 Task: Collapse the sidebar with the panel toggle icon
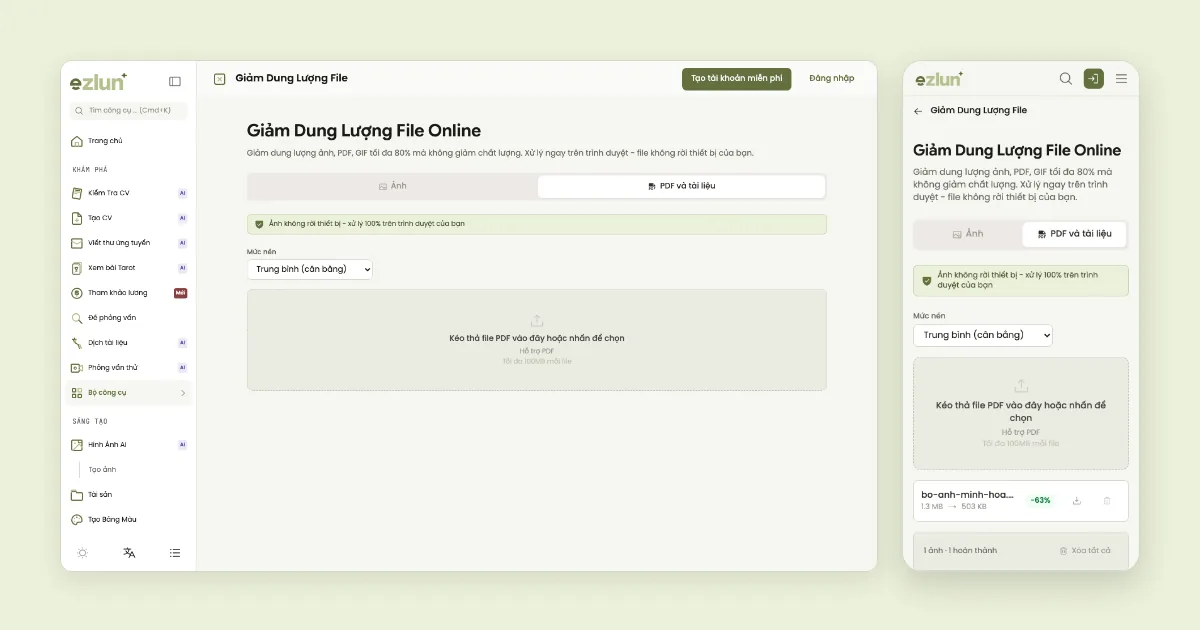pos(175,81)
